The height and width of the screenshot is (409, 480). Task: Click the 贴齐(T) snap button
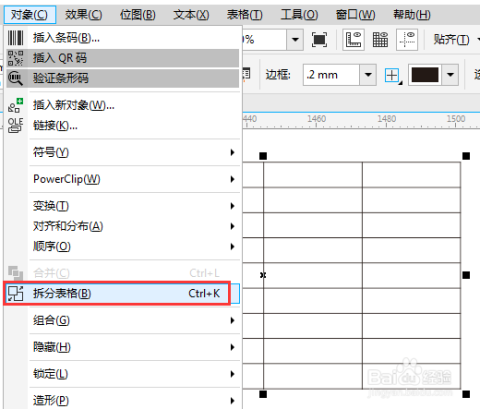pos(451,40)
